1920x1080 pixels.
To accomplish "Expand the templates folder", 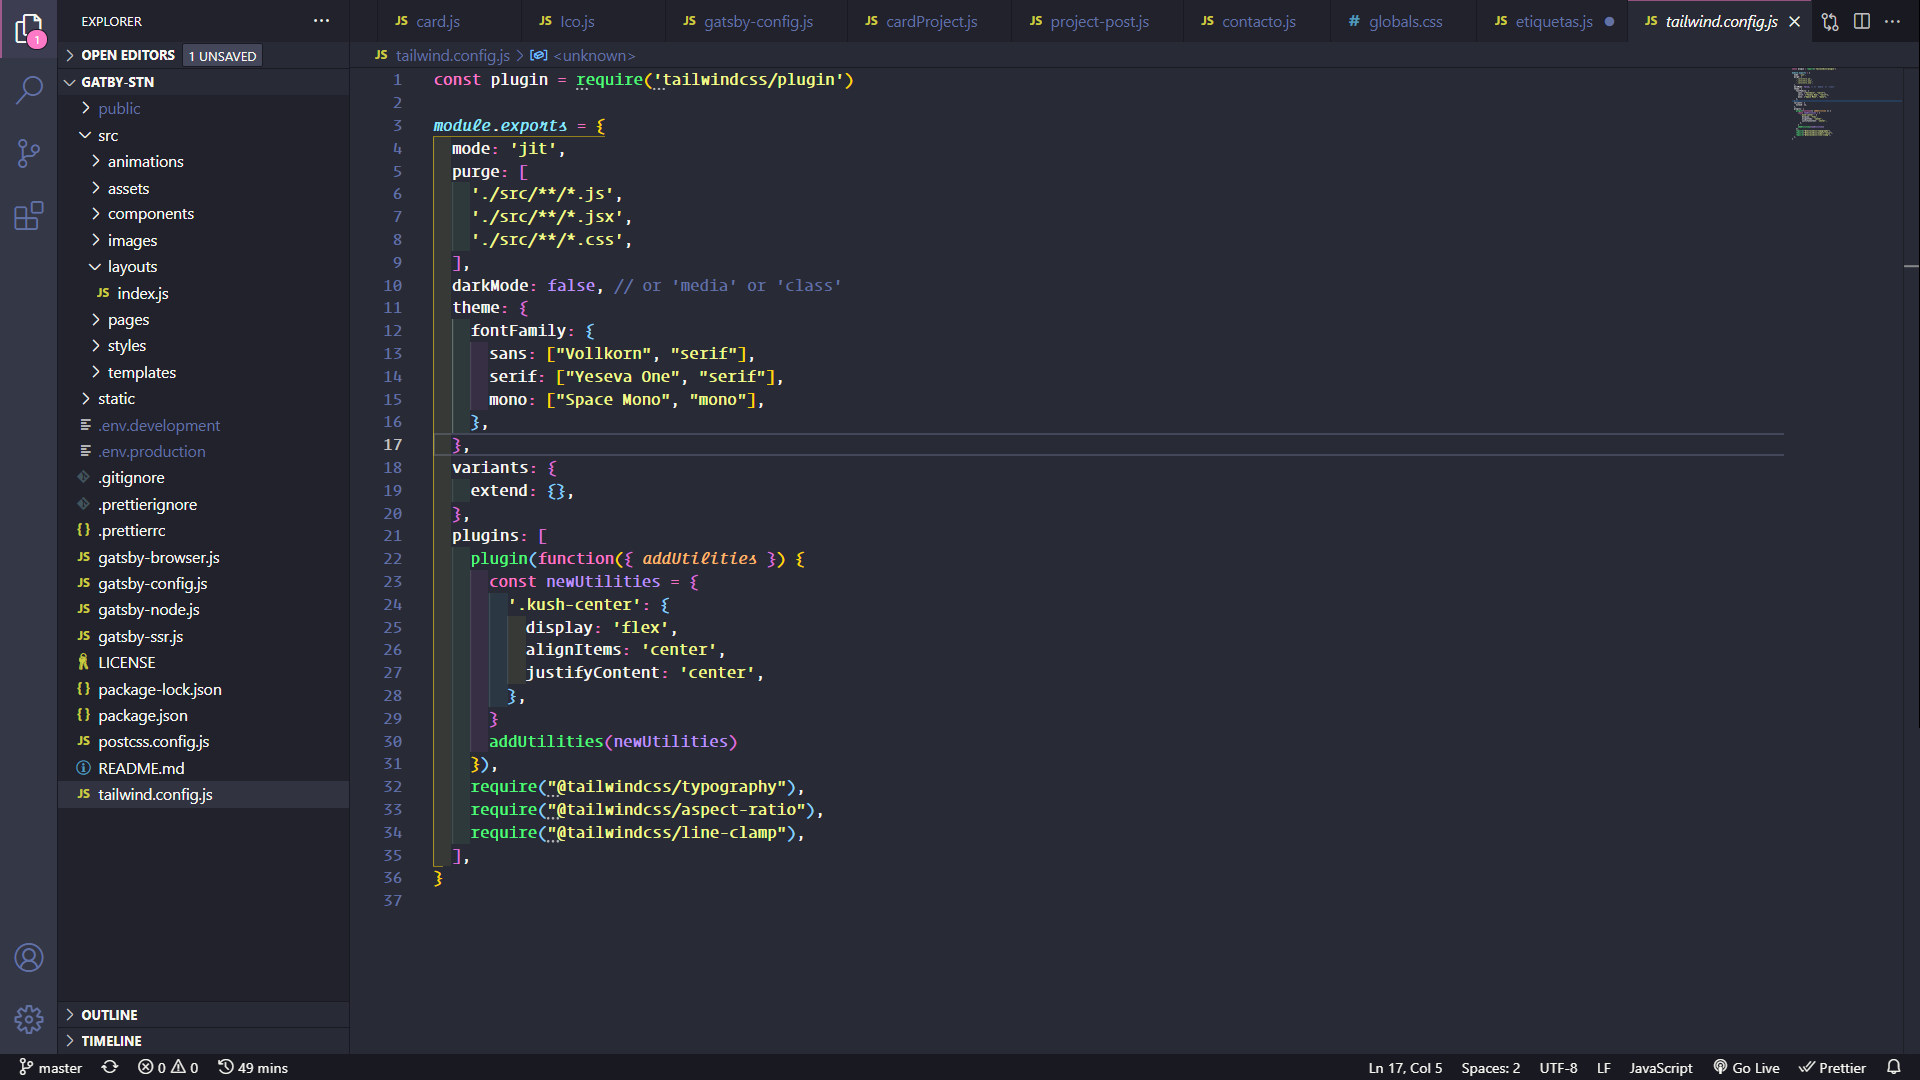I will (x=203, y=372).
